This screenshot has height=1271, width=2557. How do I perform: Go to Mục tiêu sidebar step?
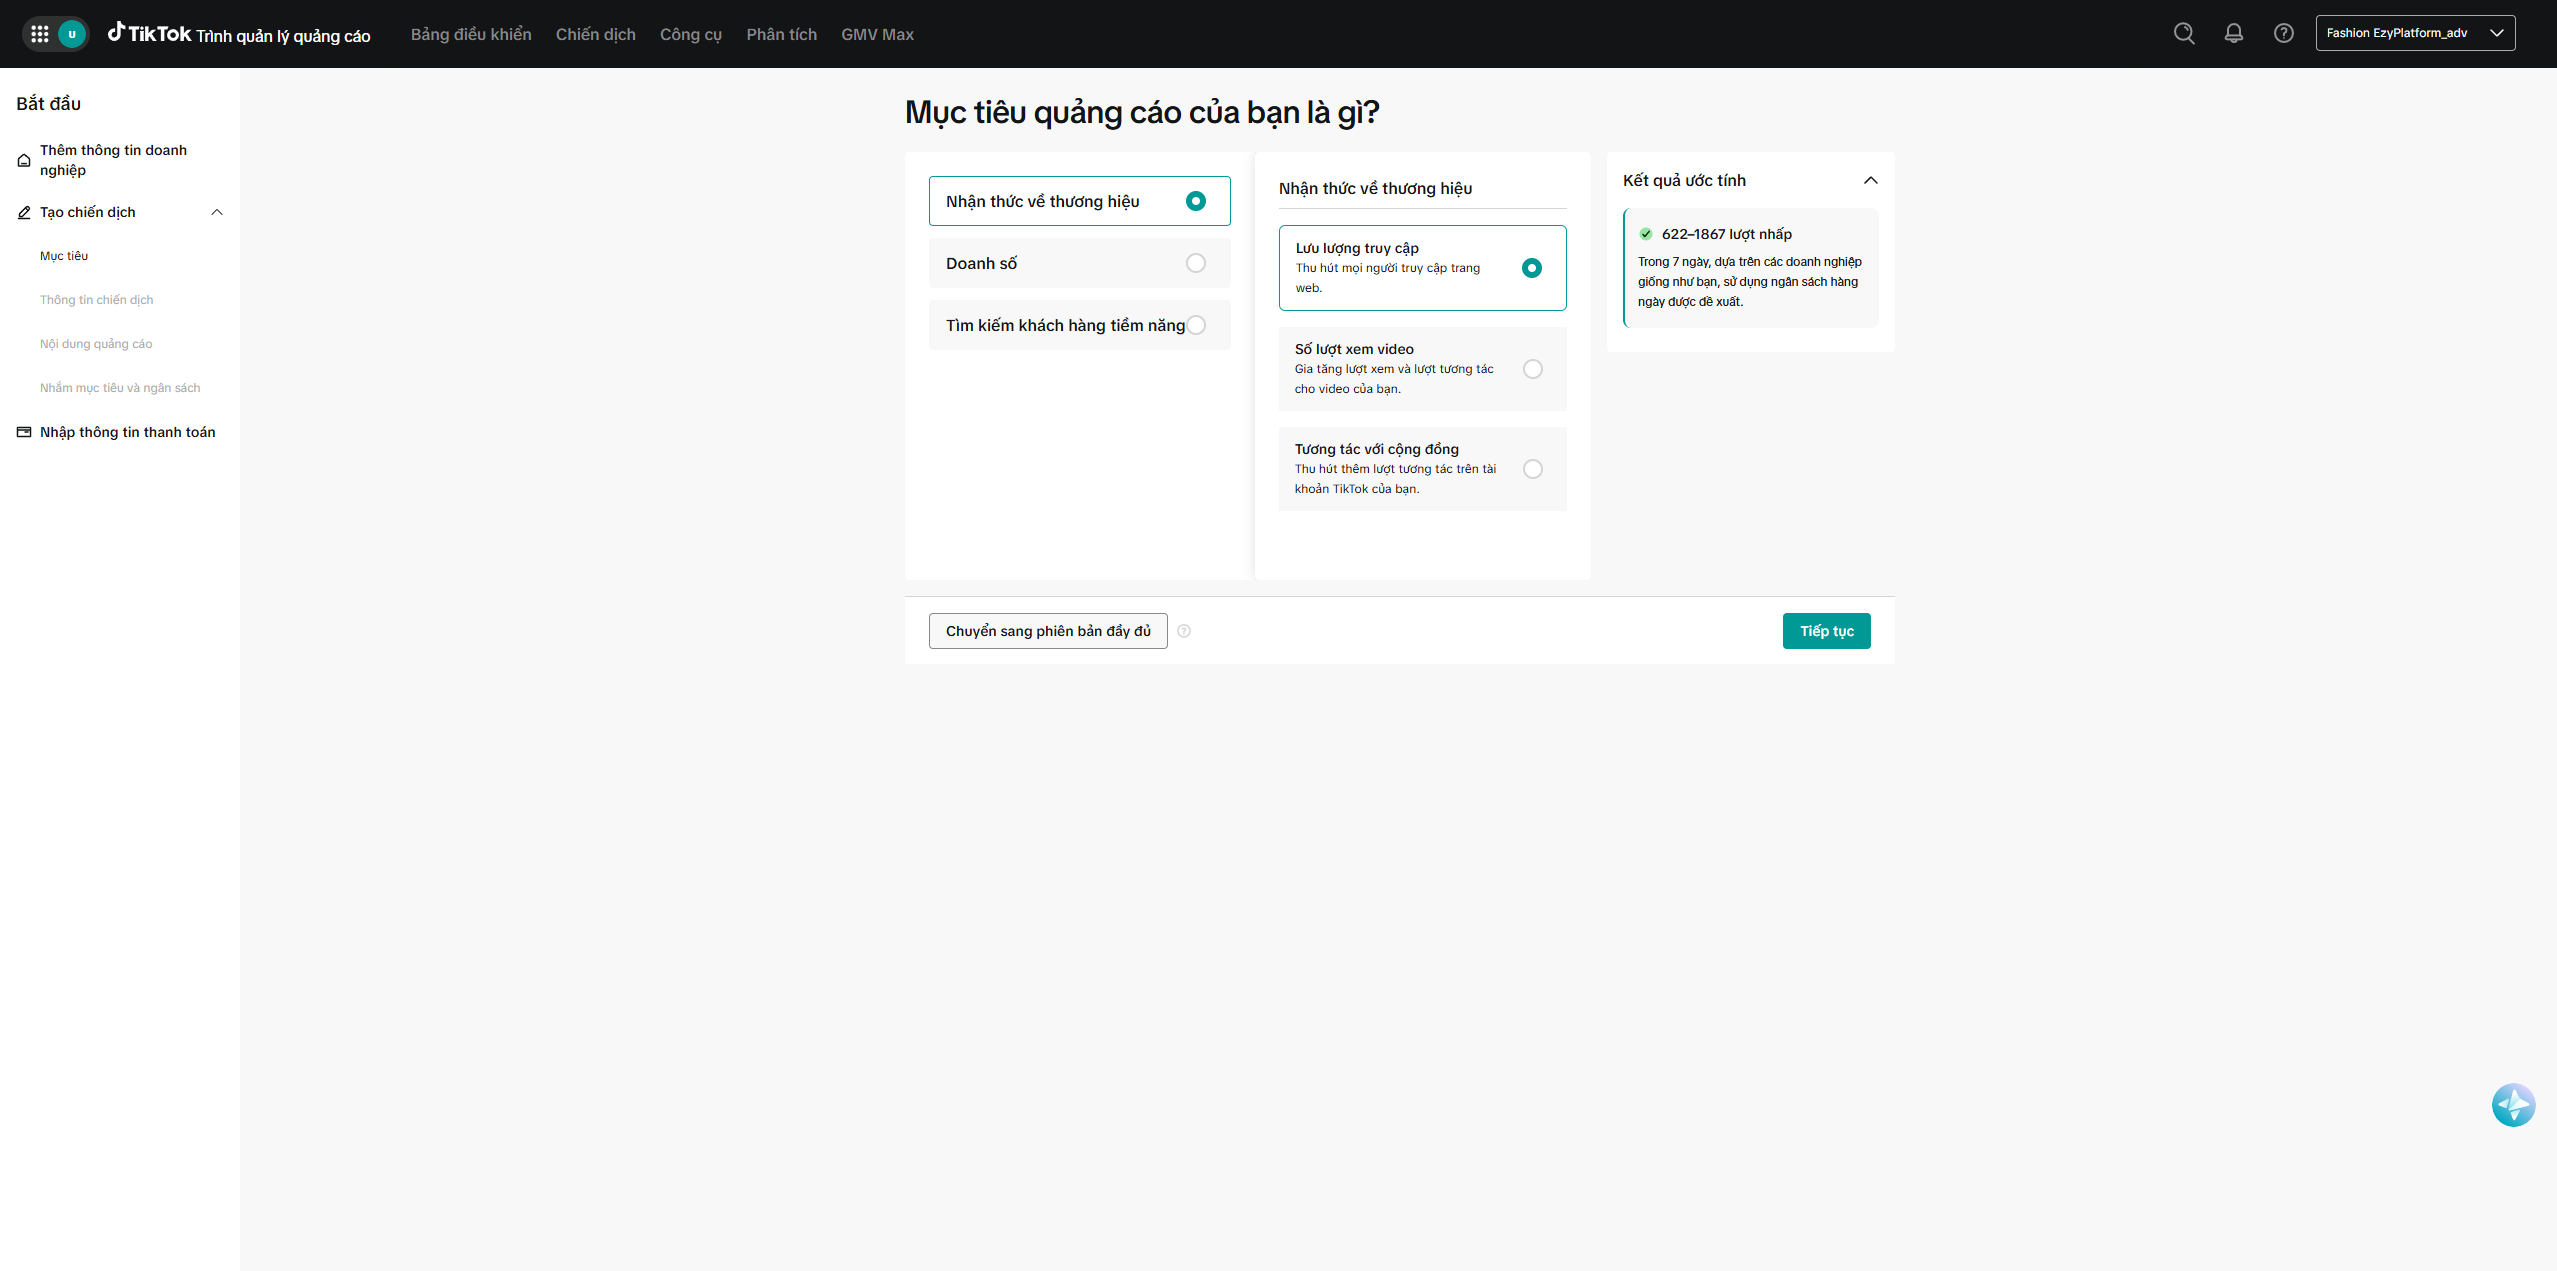pyautogui.click(x=64, y=256)
